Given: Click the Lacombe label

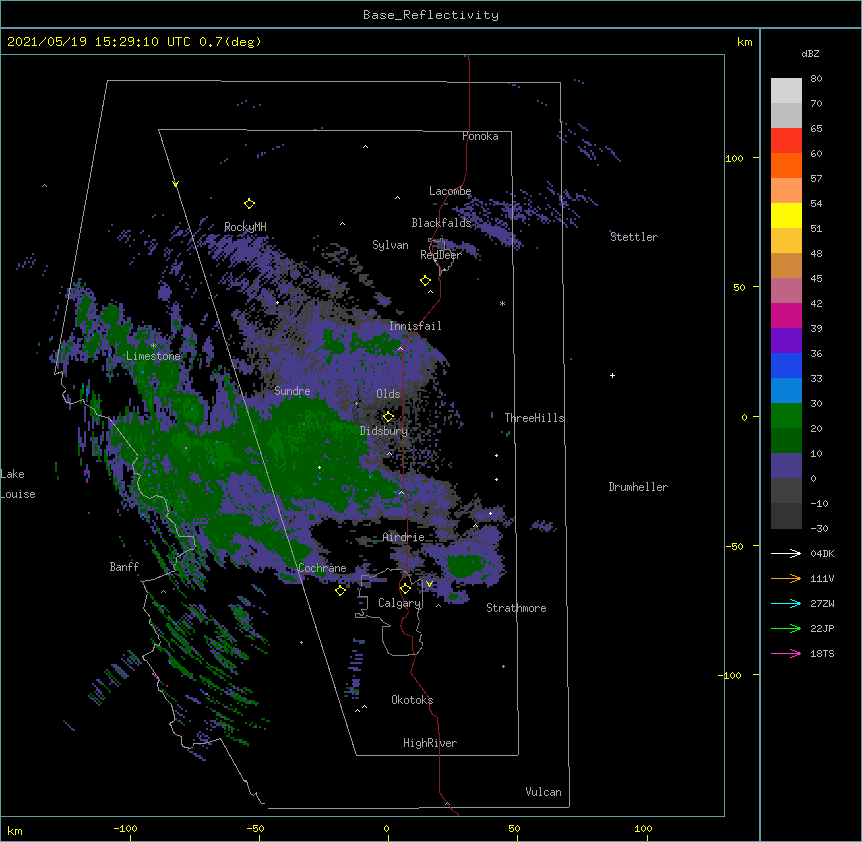Looking at the screenshot, I should (x=450, y=191).
